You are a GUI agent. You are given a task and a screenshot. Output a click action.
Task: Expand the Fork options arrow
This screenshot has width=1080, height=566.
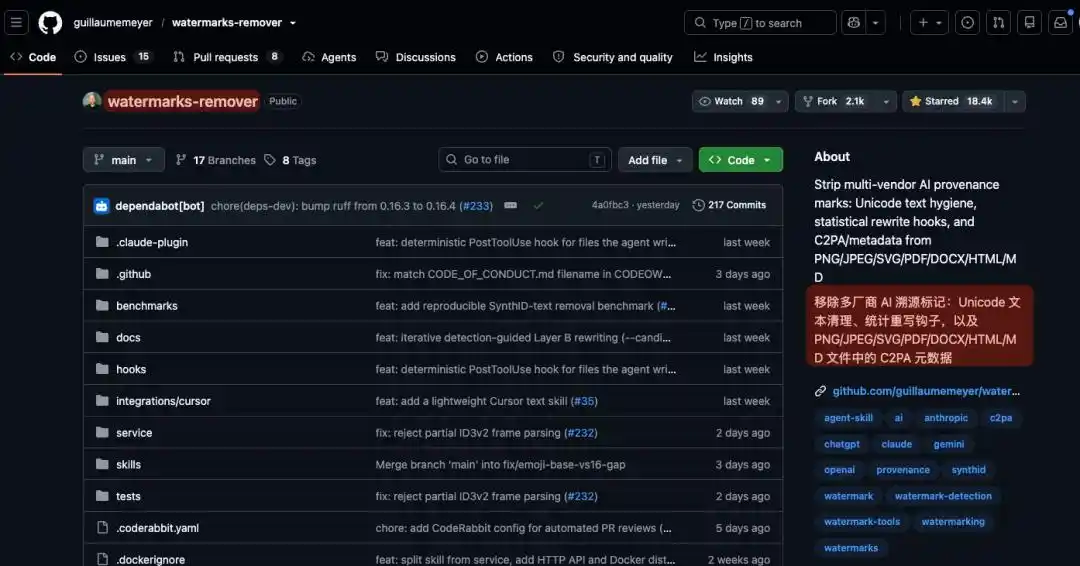click(886, 101)
